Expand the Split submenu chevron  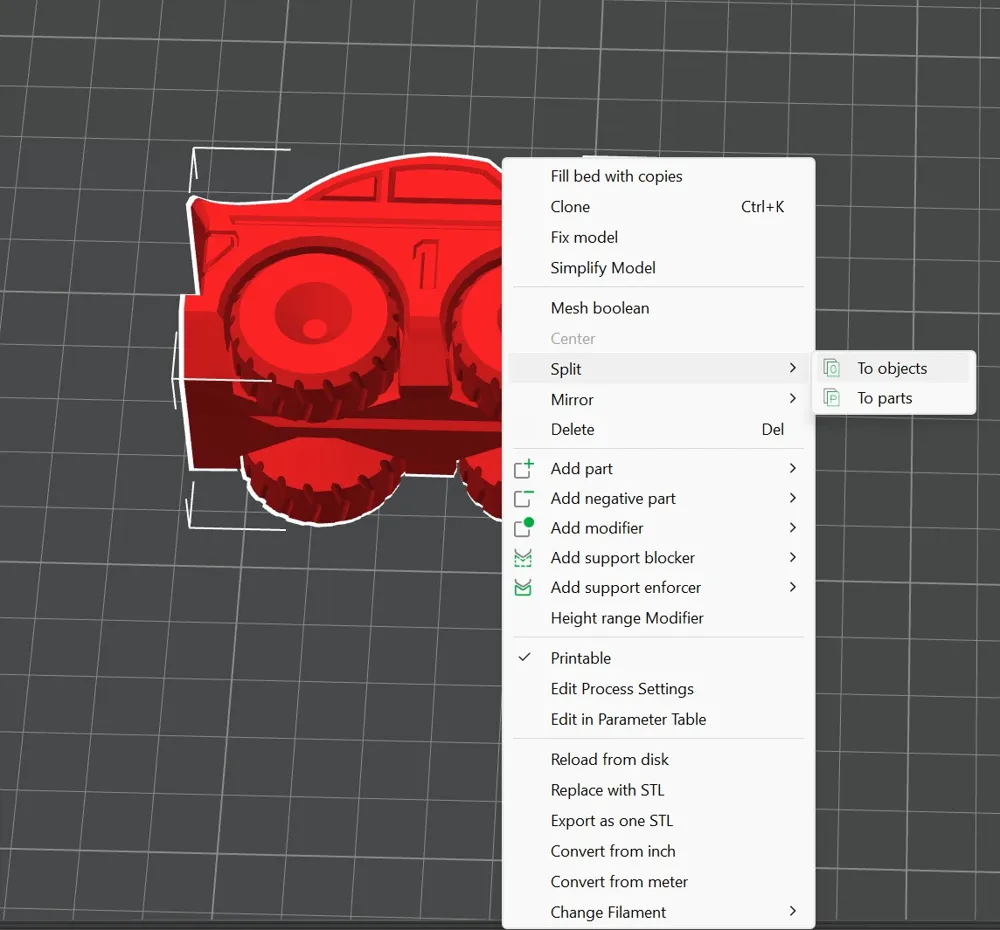tap(792, 368)
